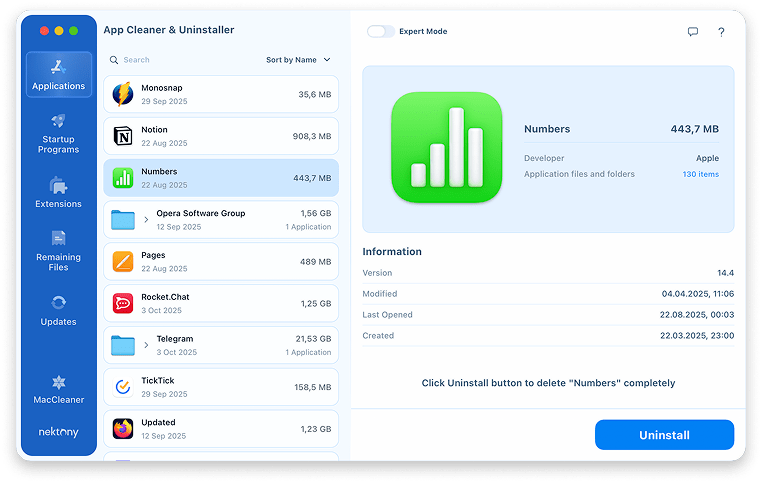Select Notion in the applications list
762x483 pixels.
[221, 136]
